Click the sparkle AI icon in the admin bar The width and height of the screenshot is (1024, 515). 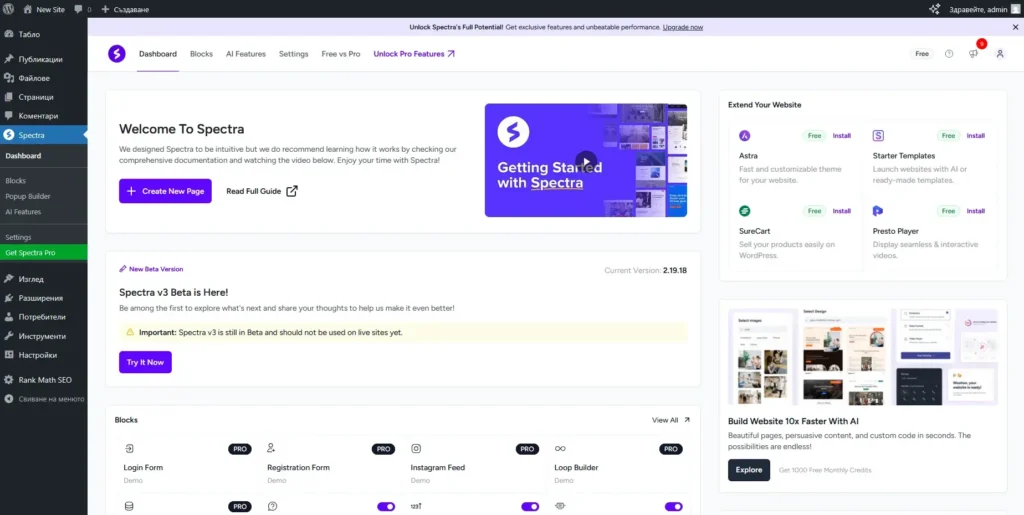point(935,9)
